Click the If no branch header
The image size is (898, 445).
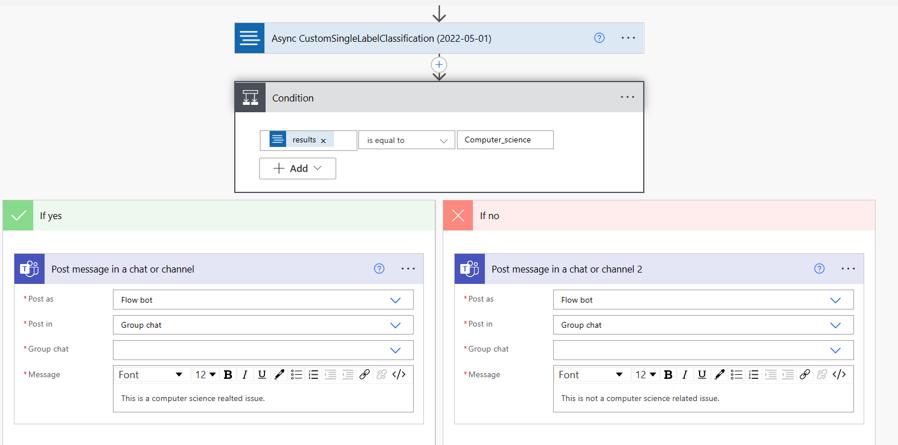(x=659, y=215)
